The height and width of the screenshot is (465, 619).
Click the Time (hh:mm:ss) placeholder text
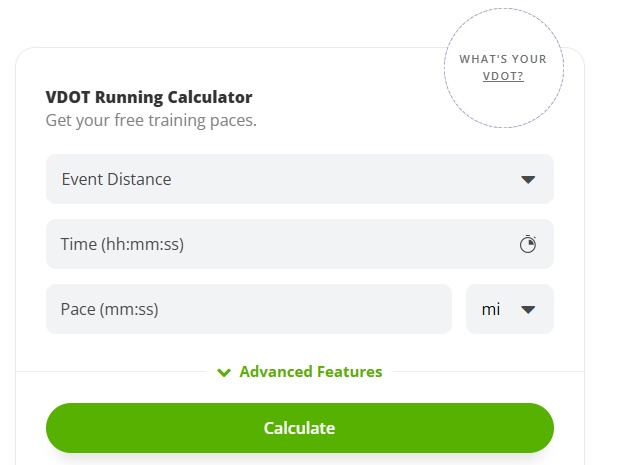pos(122,244)
